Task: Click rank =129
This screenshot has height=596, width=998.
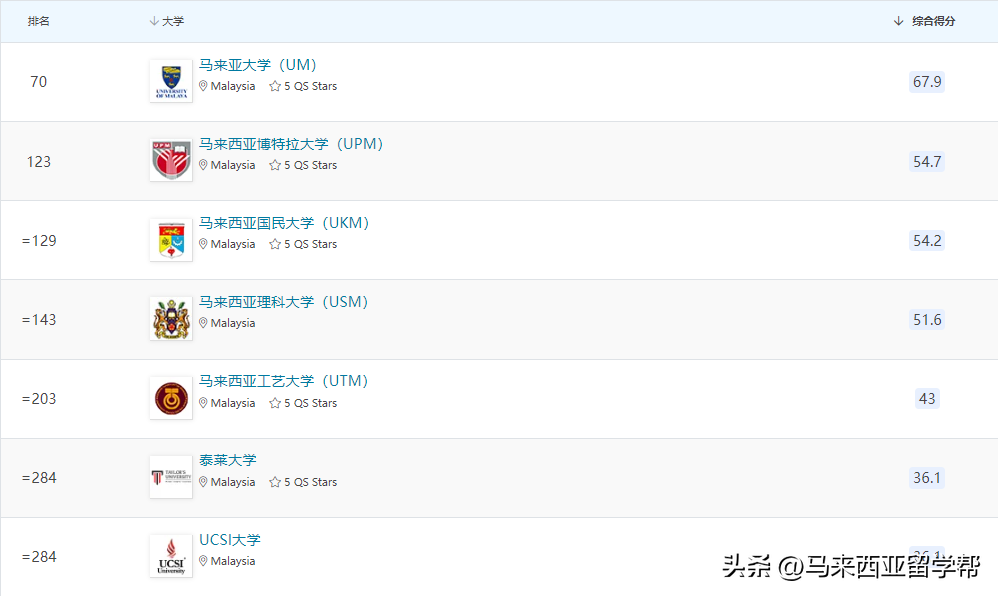Action: [39, 241]
